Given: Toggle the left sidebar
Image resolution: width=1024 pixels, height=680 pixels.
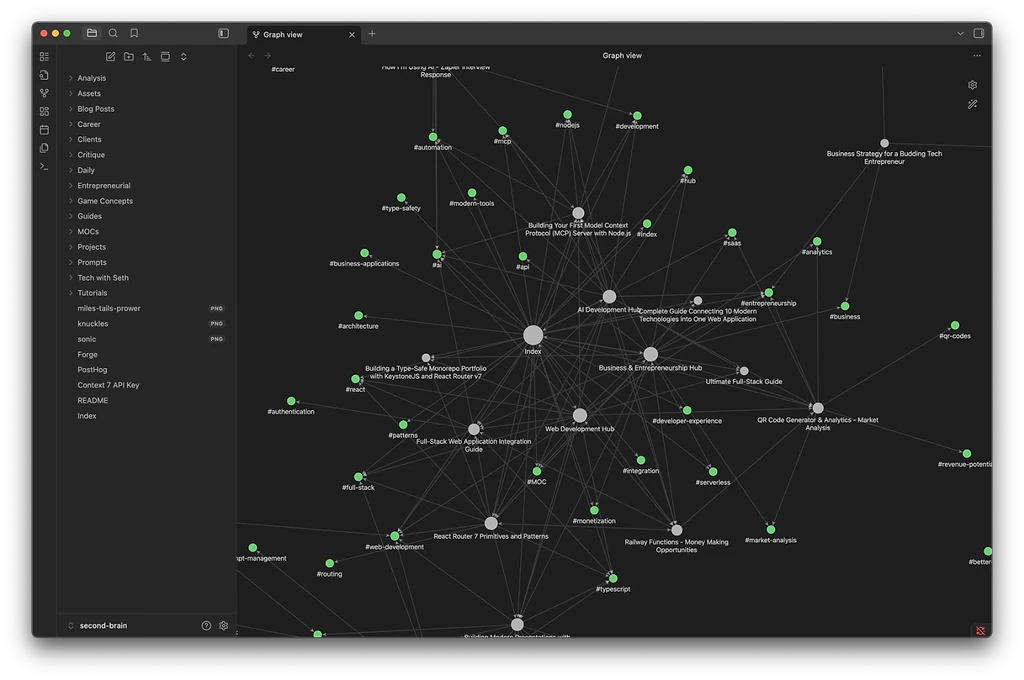Looking at the screenshot, I should coord(223,33).
